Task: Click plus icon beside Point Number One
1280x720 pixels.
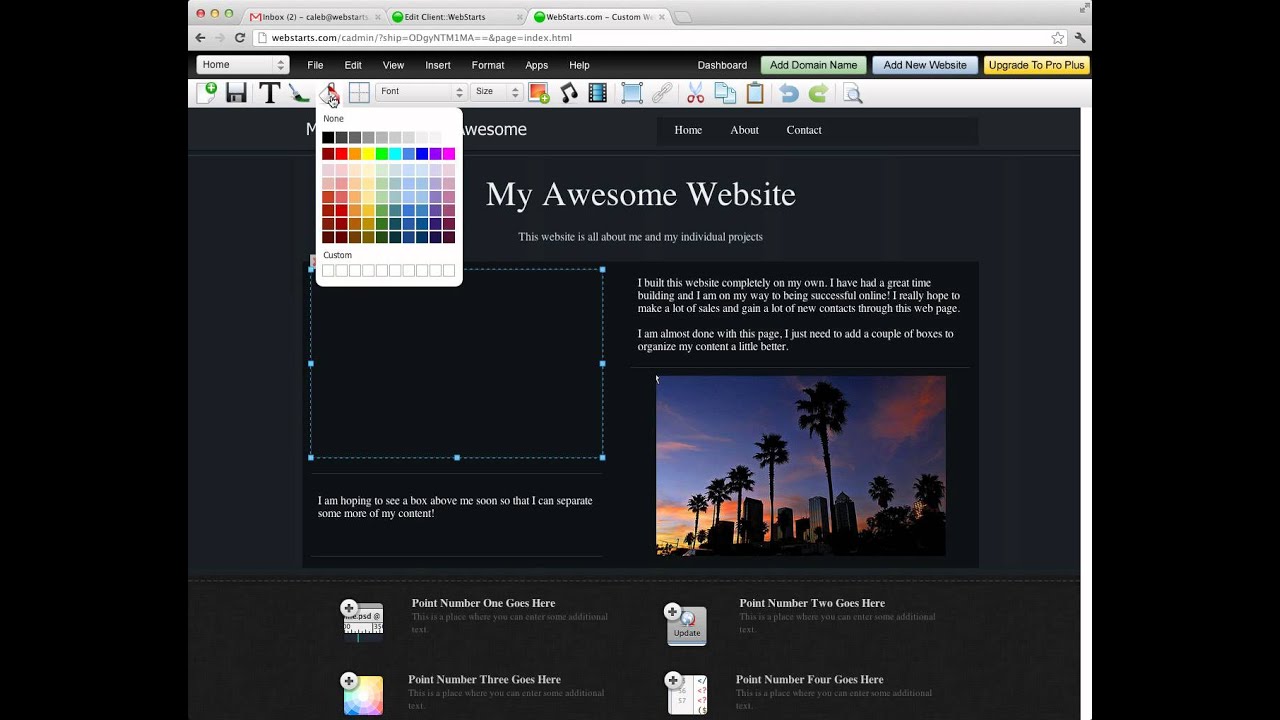Action: pyautogui.click(x=348, y=608)
